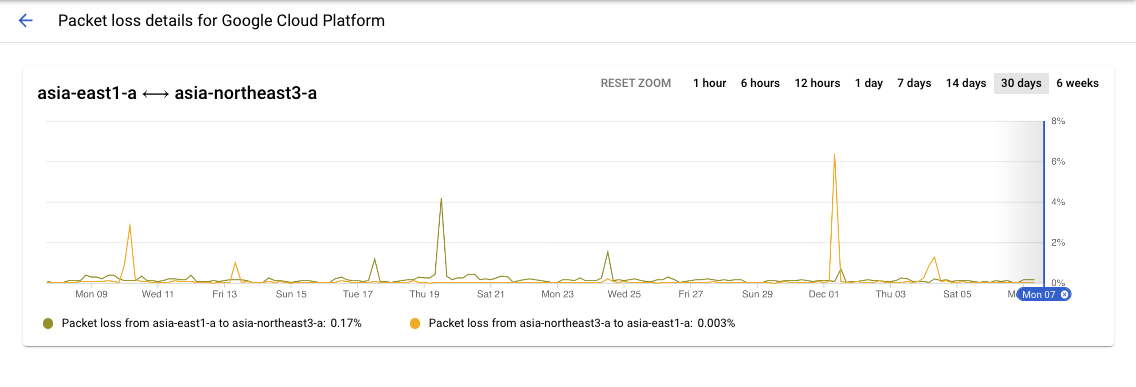
Task: Go back using the blue arrow icon
Action: 25,20
